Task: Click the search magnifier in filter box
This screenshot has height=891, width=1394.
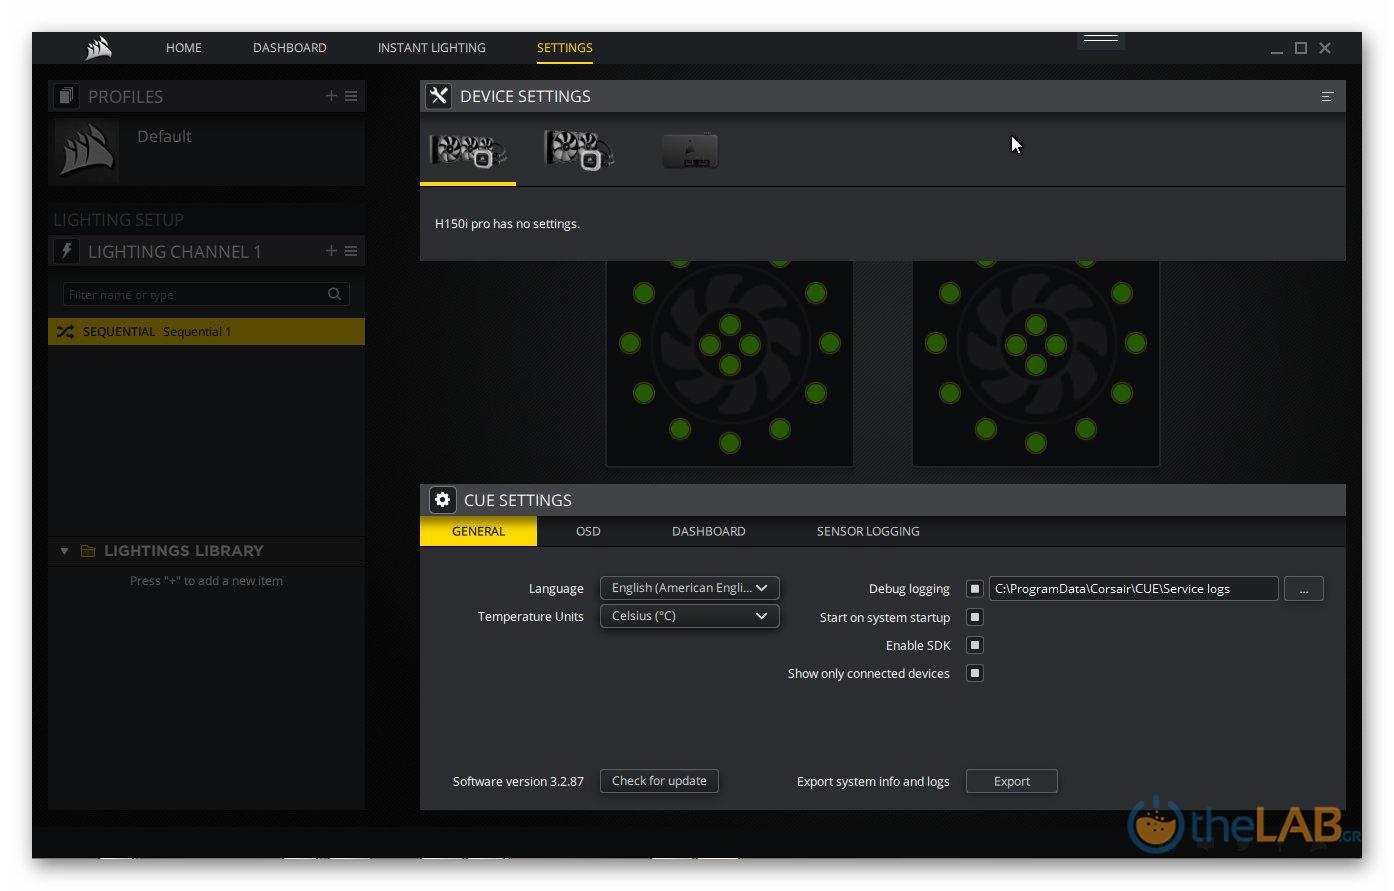Action: [x=334, y=294]
